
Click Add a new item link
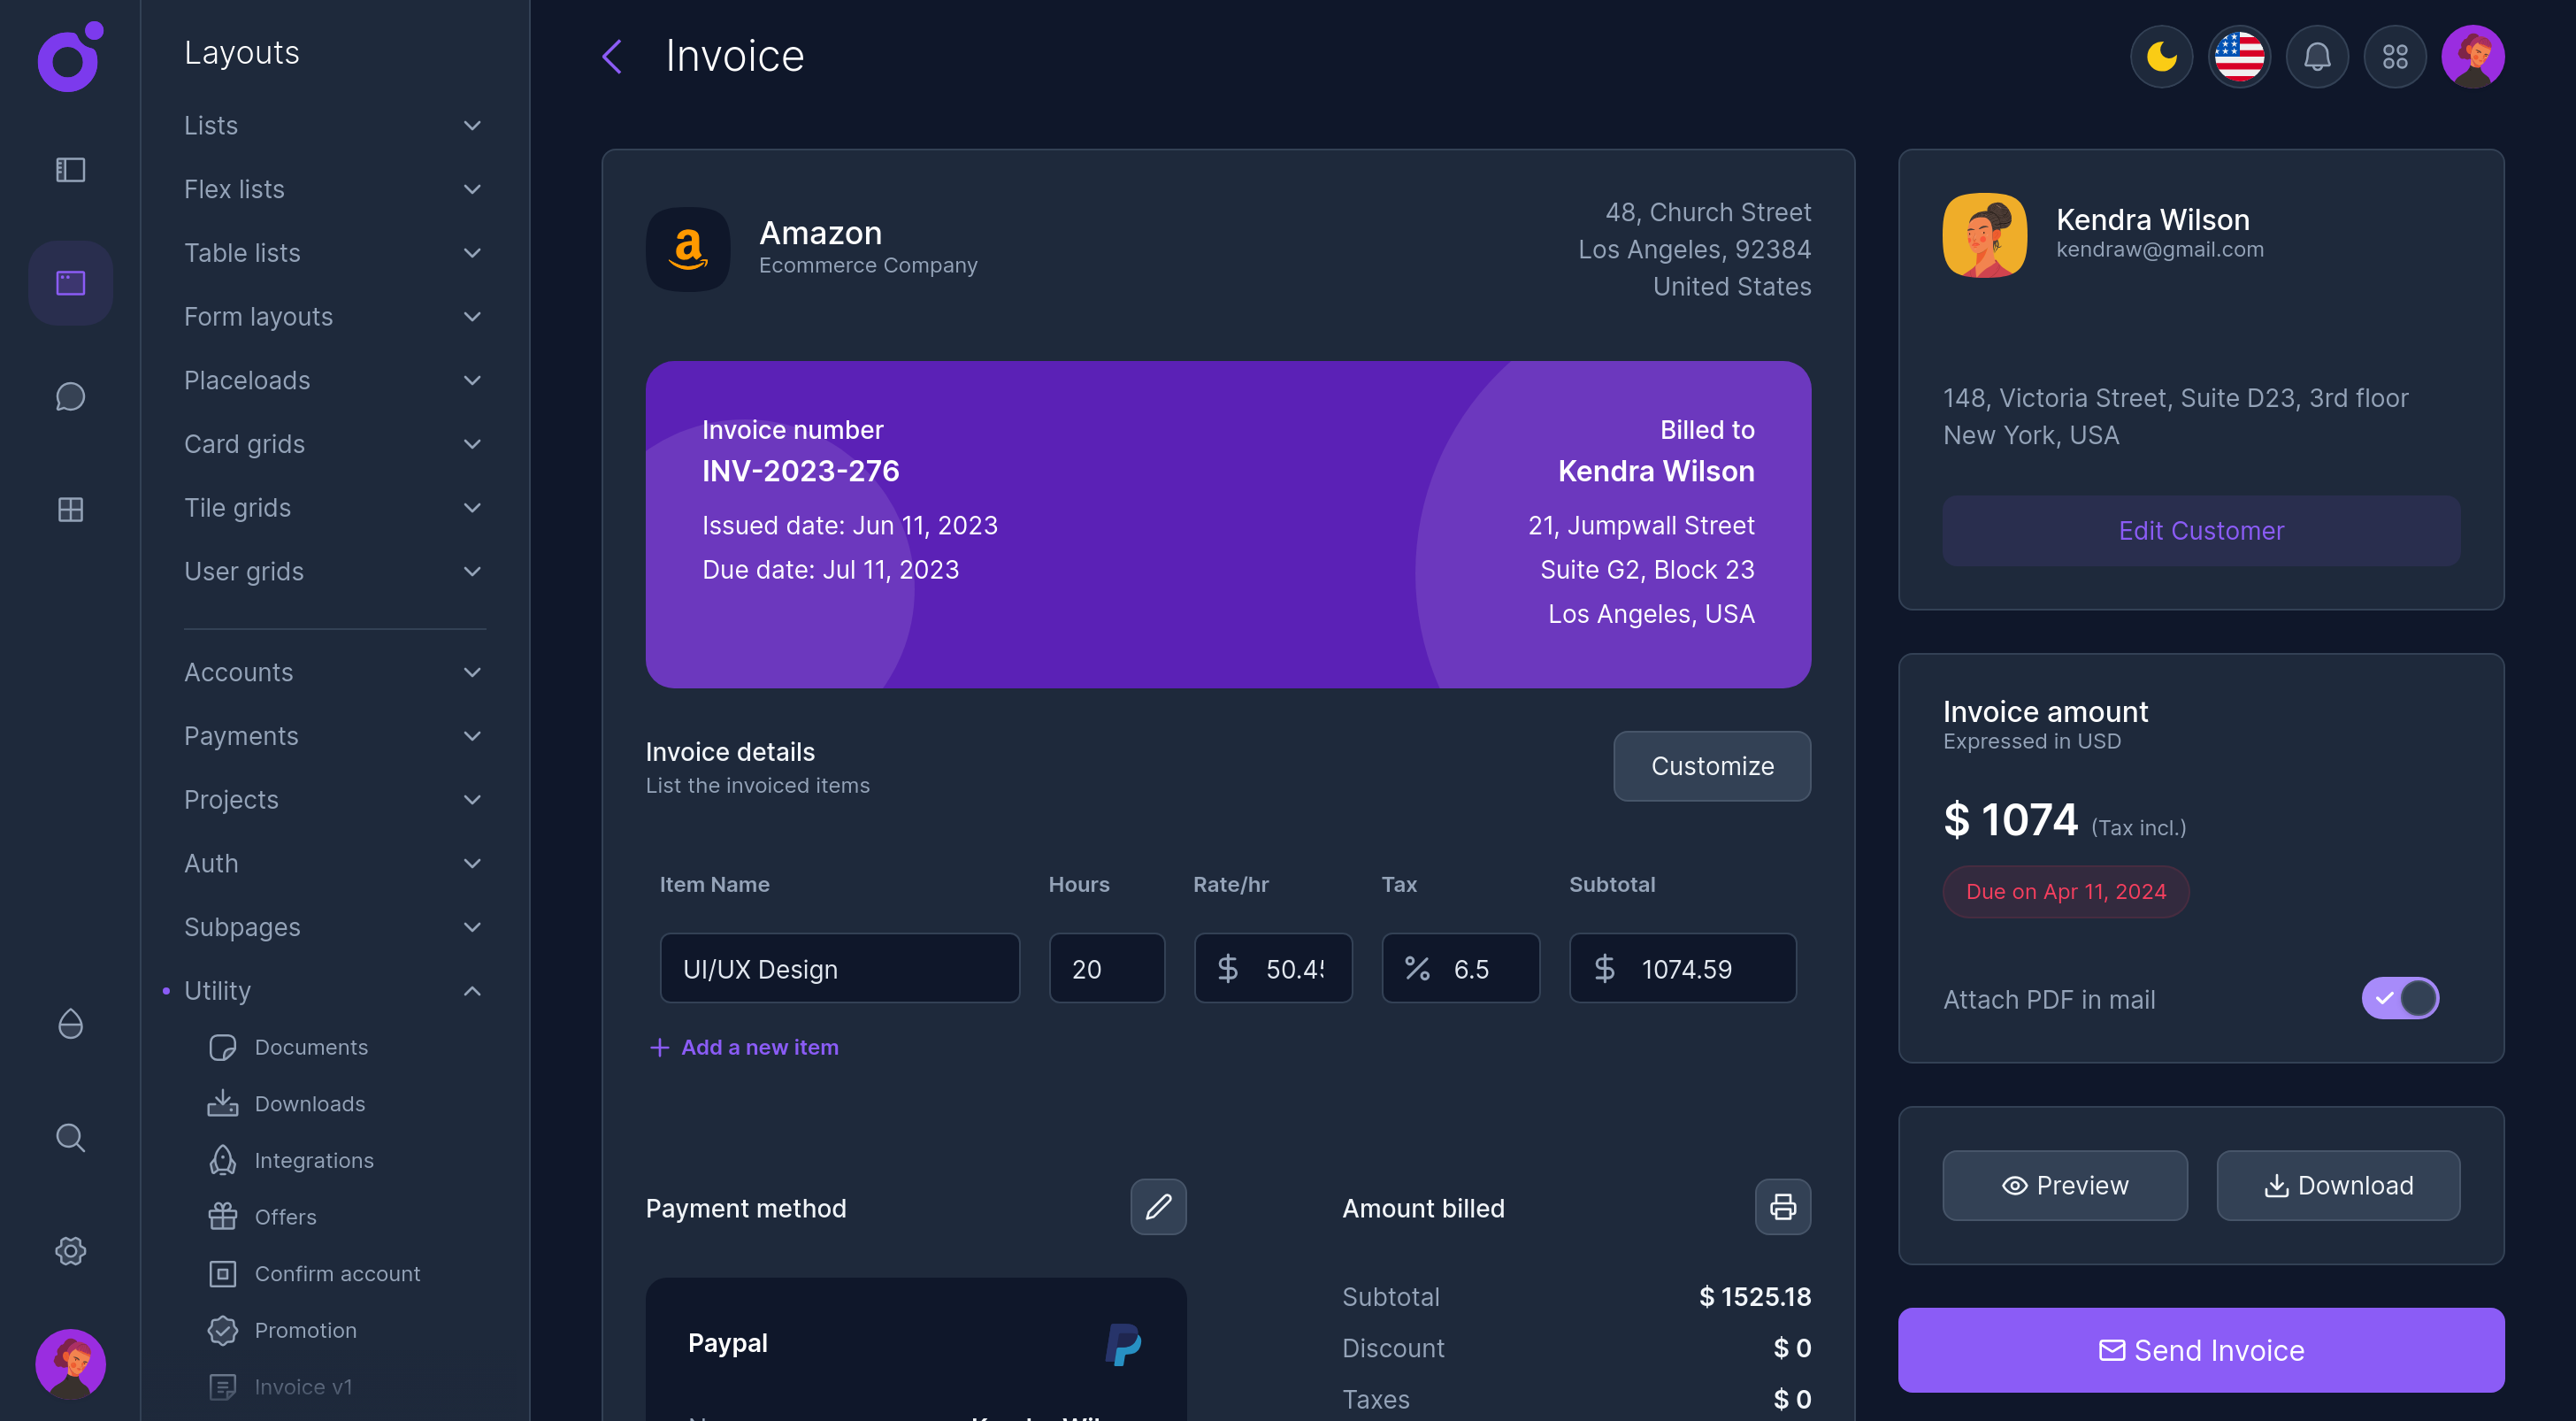743,1047
